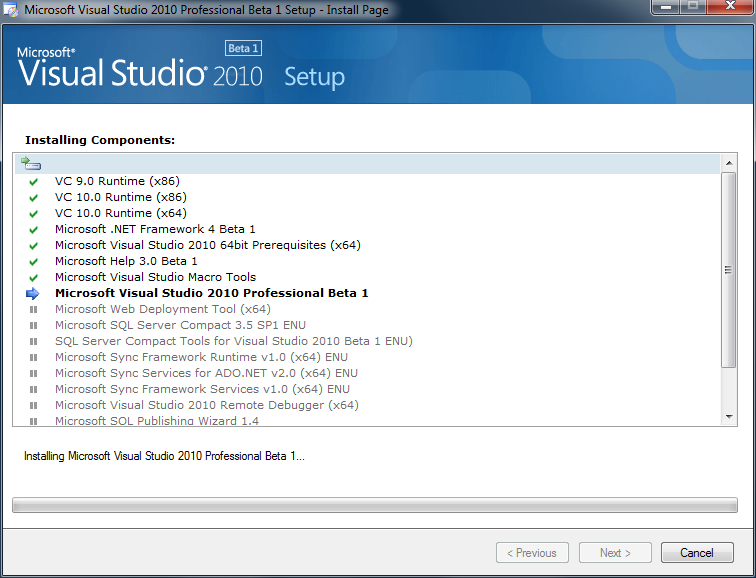Click the install icon in the list header row
This screenshot has width=756, height=578.
coord(31,163)
